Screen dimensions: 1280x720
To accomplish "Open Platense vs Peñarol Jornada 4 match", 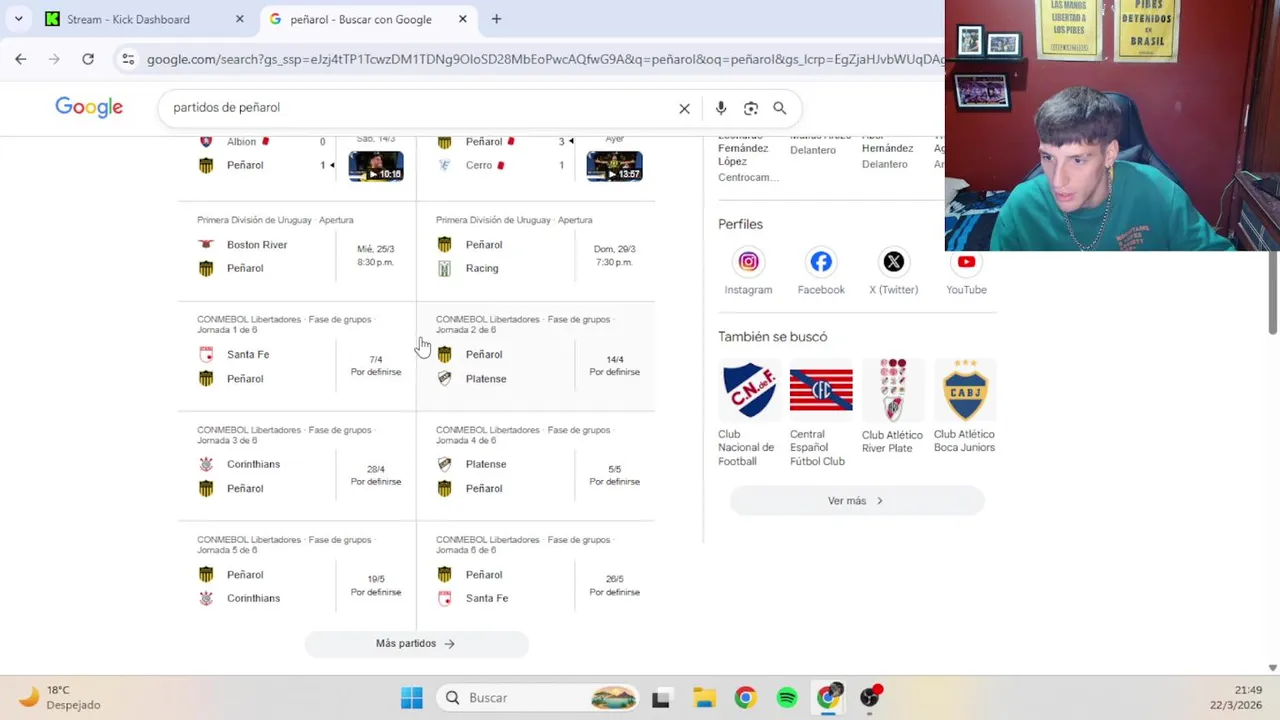I will (536, 466).
